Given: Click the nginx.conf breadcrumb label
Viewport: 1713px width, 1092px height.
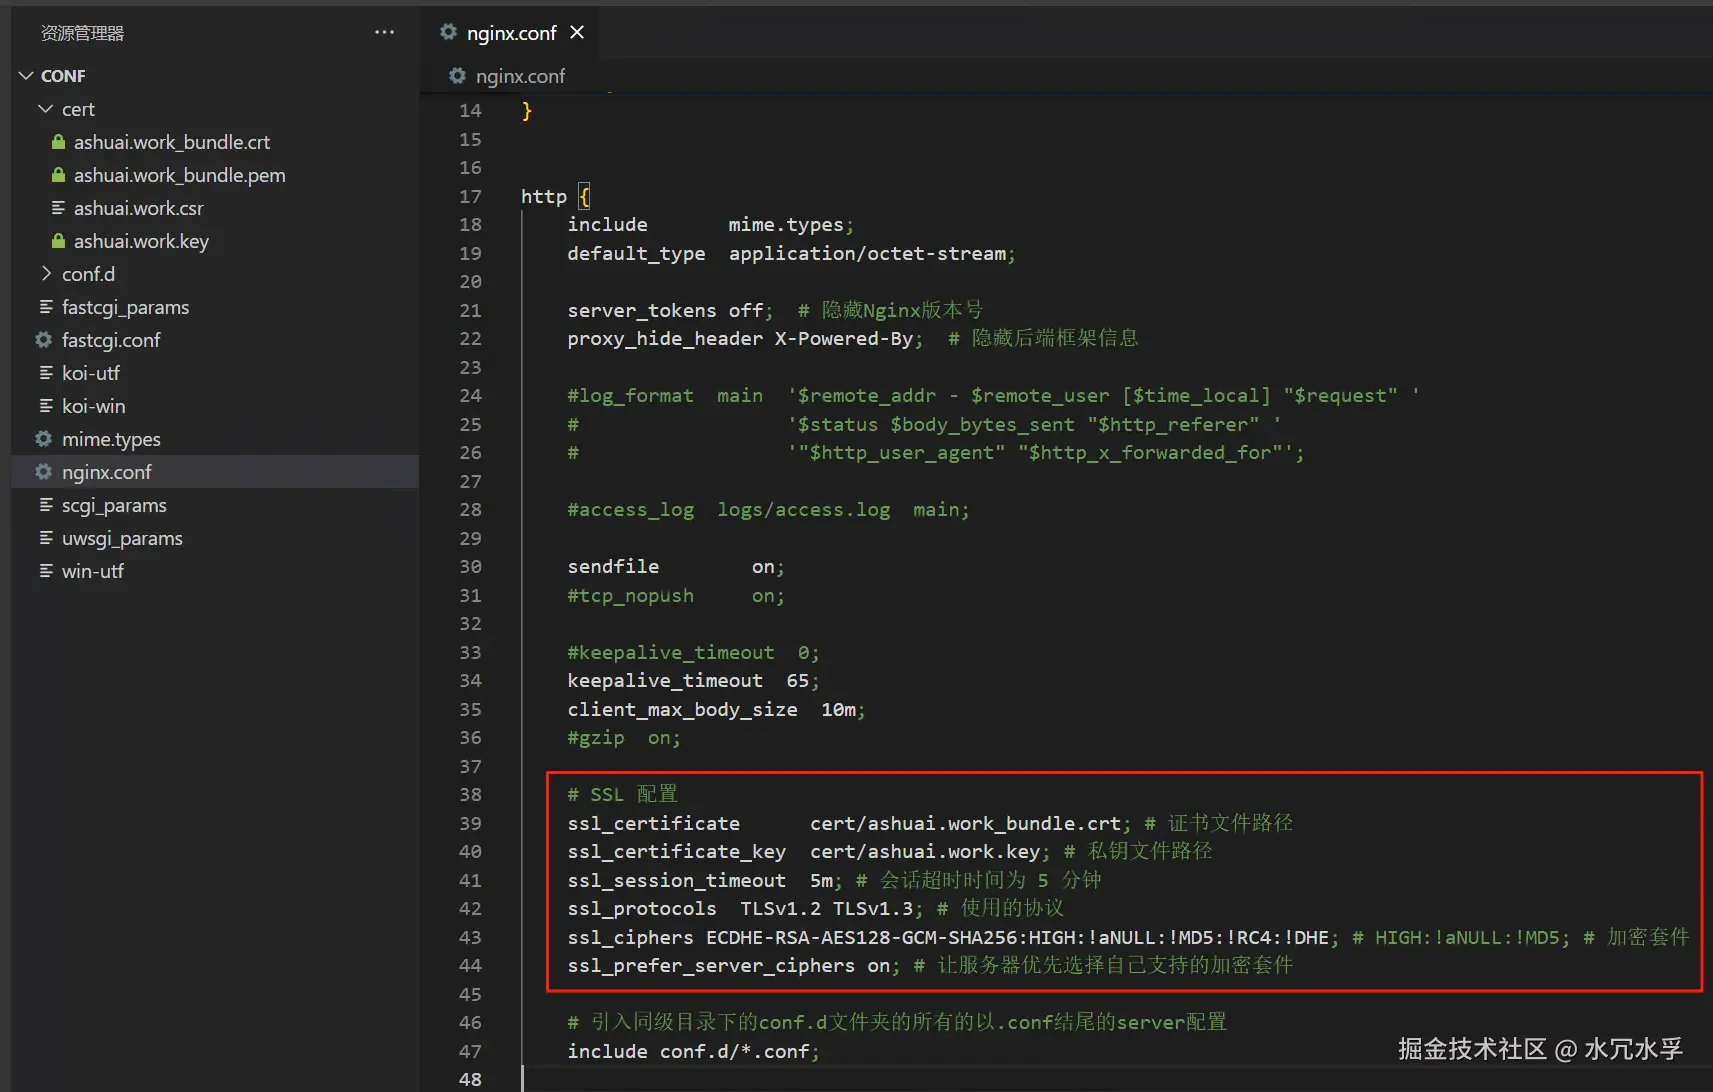Looking at the screenshot, I should [520, 76].
